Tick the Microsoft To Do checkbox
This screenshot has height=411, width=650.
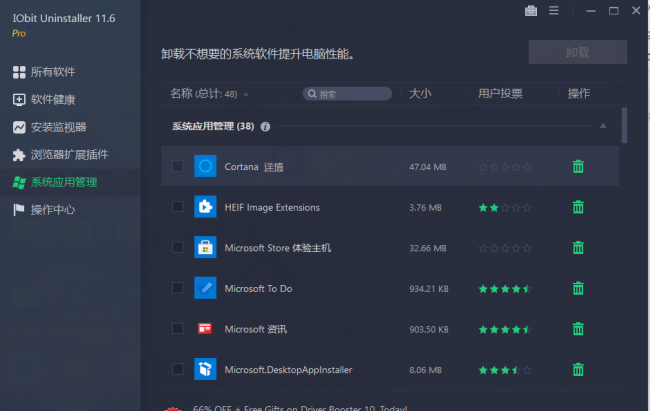point(178,288)
